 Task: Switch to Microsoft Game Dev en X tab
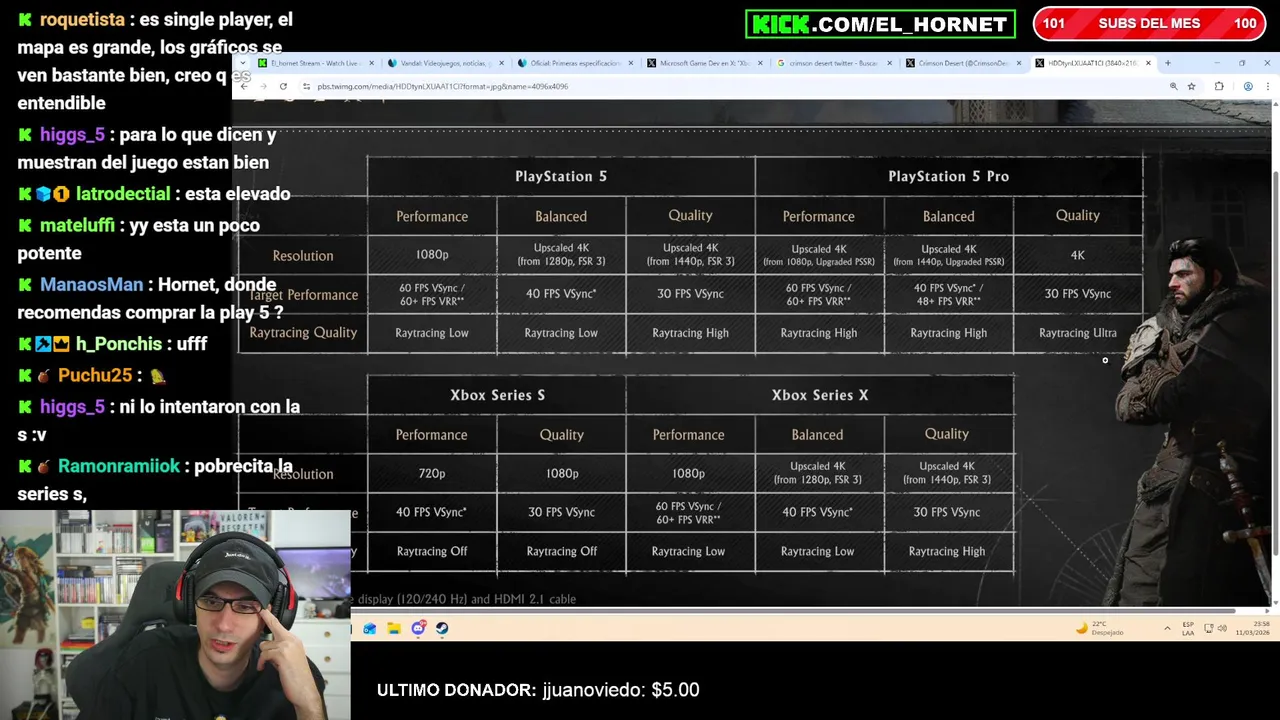pos(704,63)
